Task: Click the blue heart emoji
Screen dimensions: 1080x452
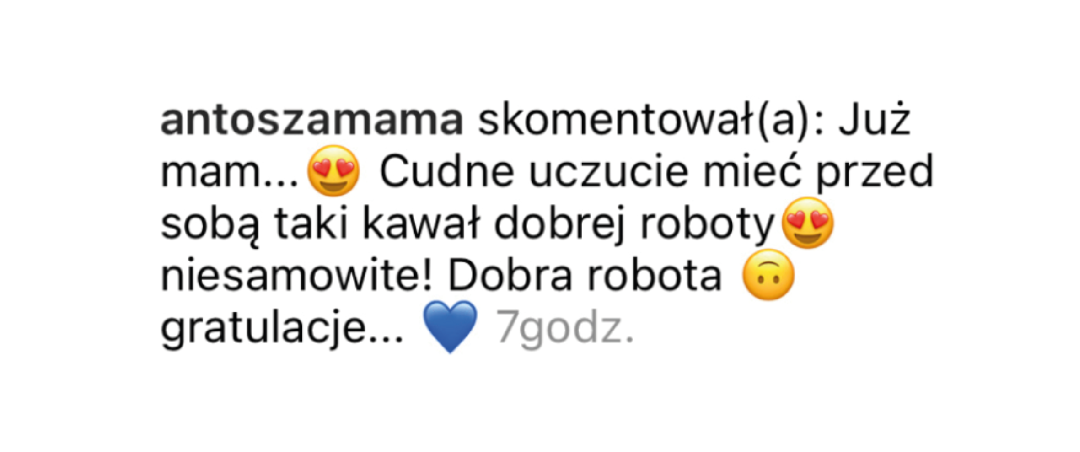Action: [449, 328]
